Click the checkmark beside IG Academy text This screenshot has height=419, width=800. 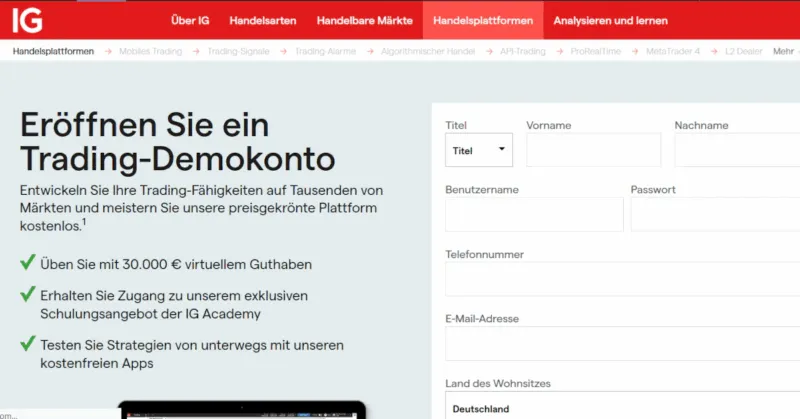[28, 294]
